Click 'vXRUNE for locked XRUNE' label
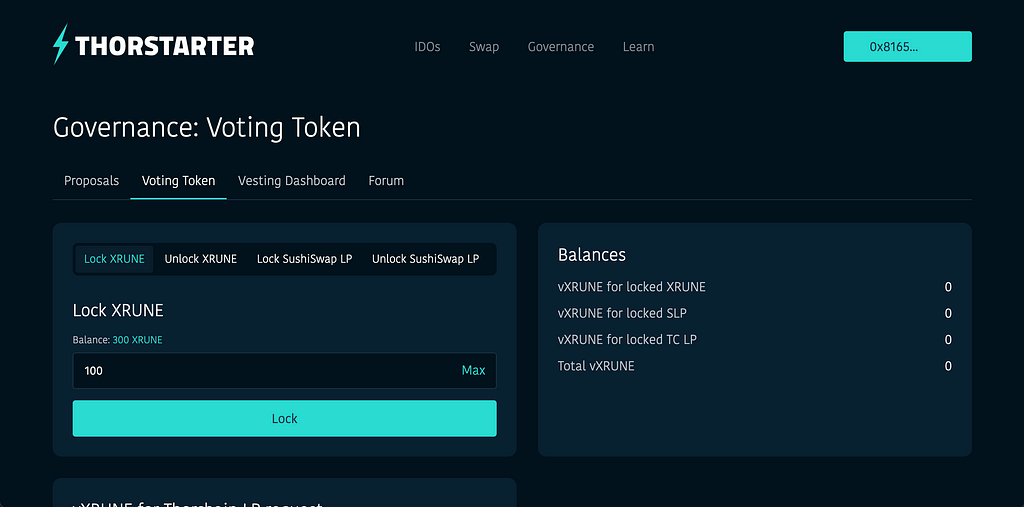This screenshot has width=1024, height=507. tap(632, 287)
